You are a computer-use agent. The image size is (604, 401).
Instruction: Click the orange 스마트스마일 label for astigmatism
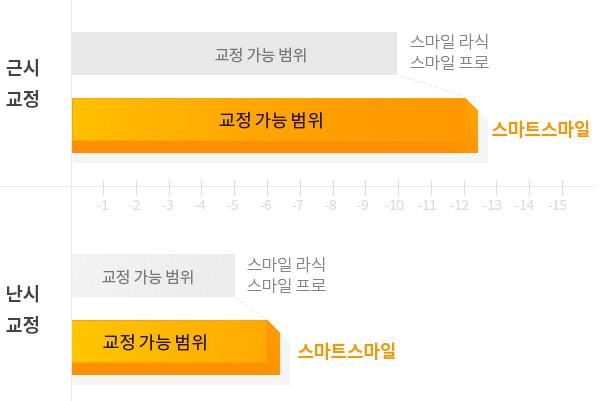tap(346, 351)
